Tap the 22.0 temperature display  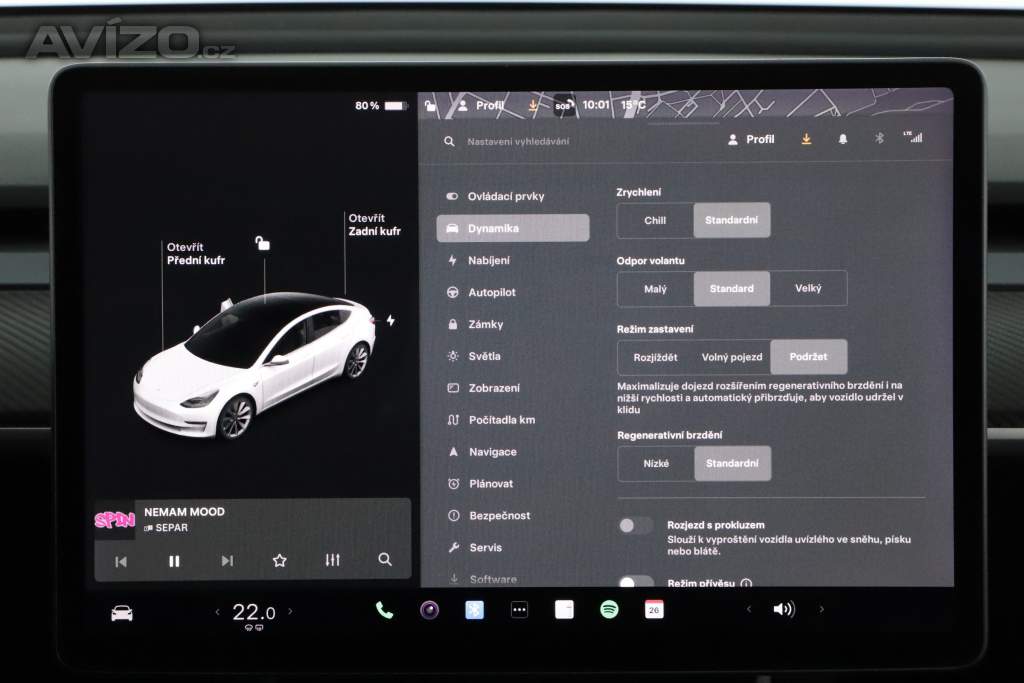254,612
